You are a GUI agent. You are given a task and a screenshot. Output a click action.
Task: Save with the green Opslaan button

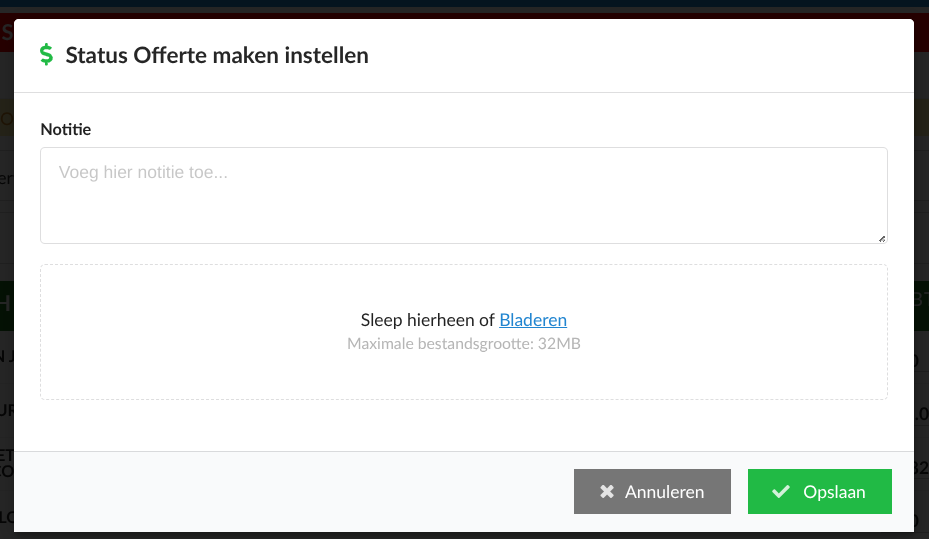point(819,492)
